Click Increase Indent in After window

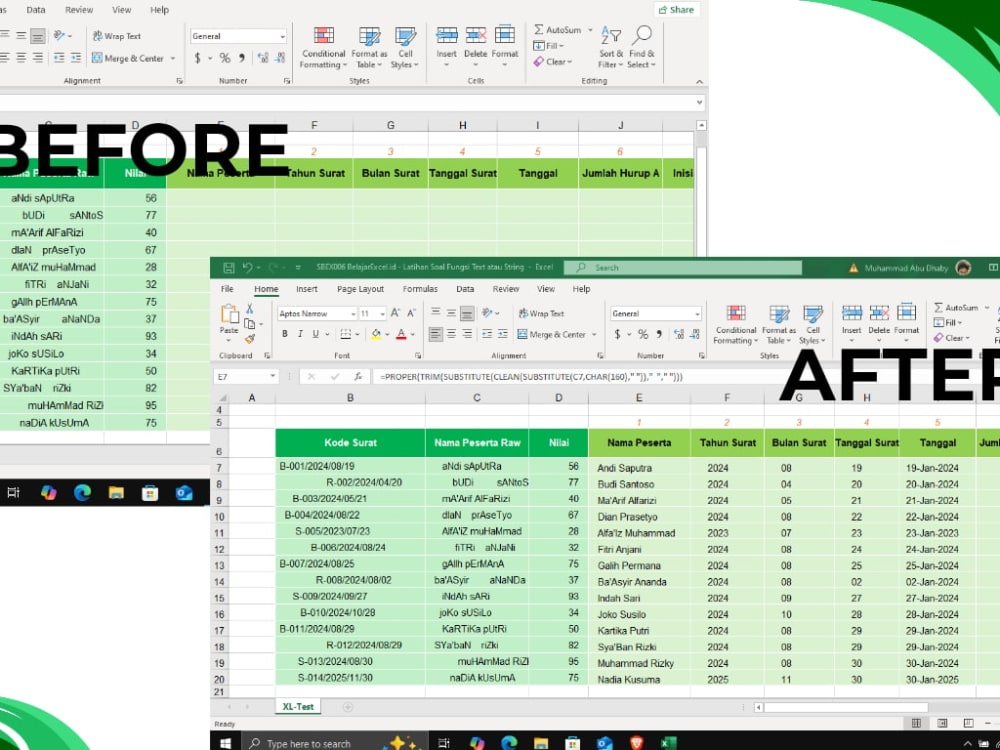pyautogui.click(x=503, y=334)
